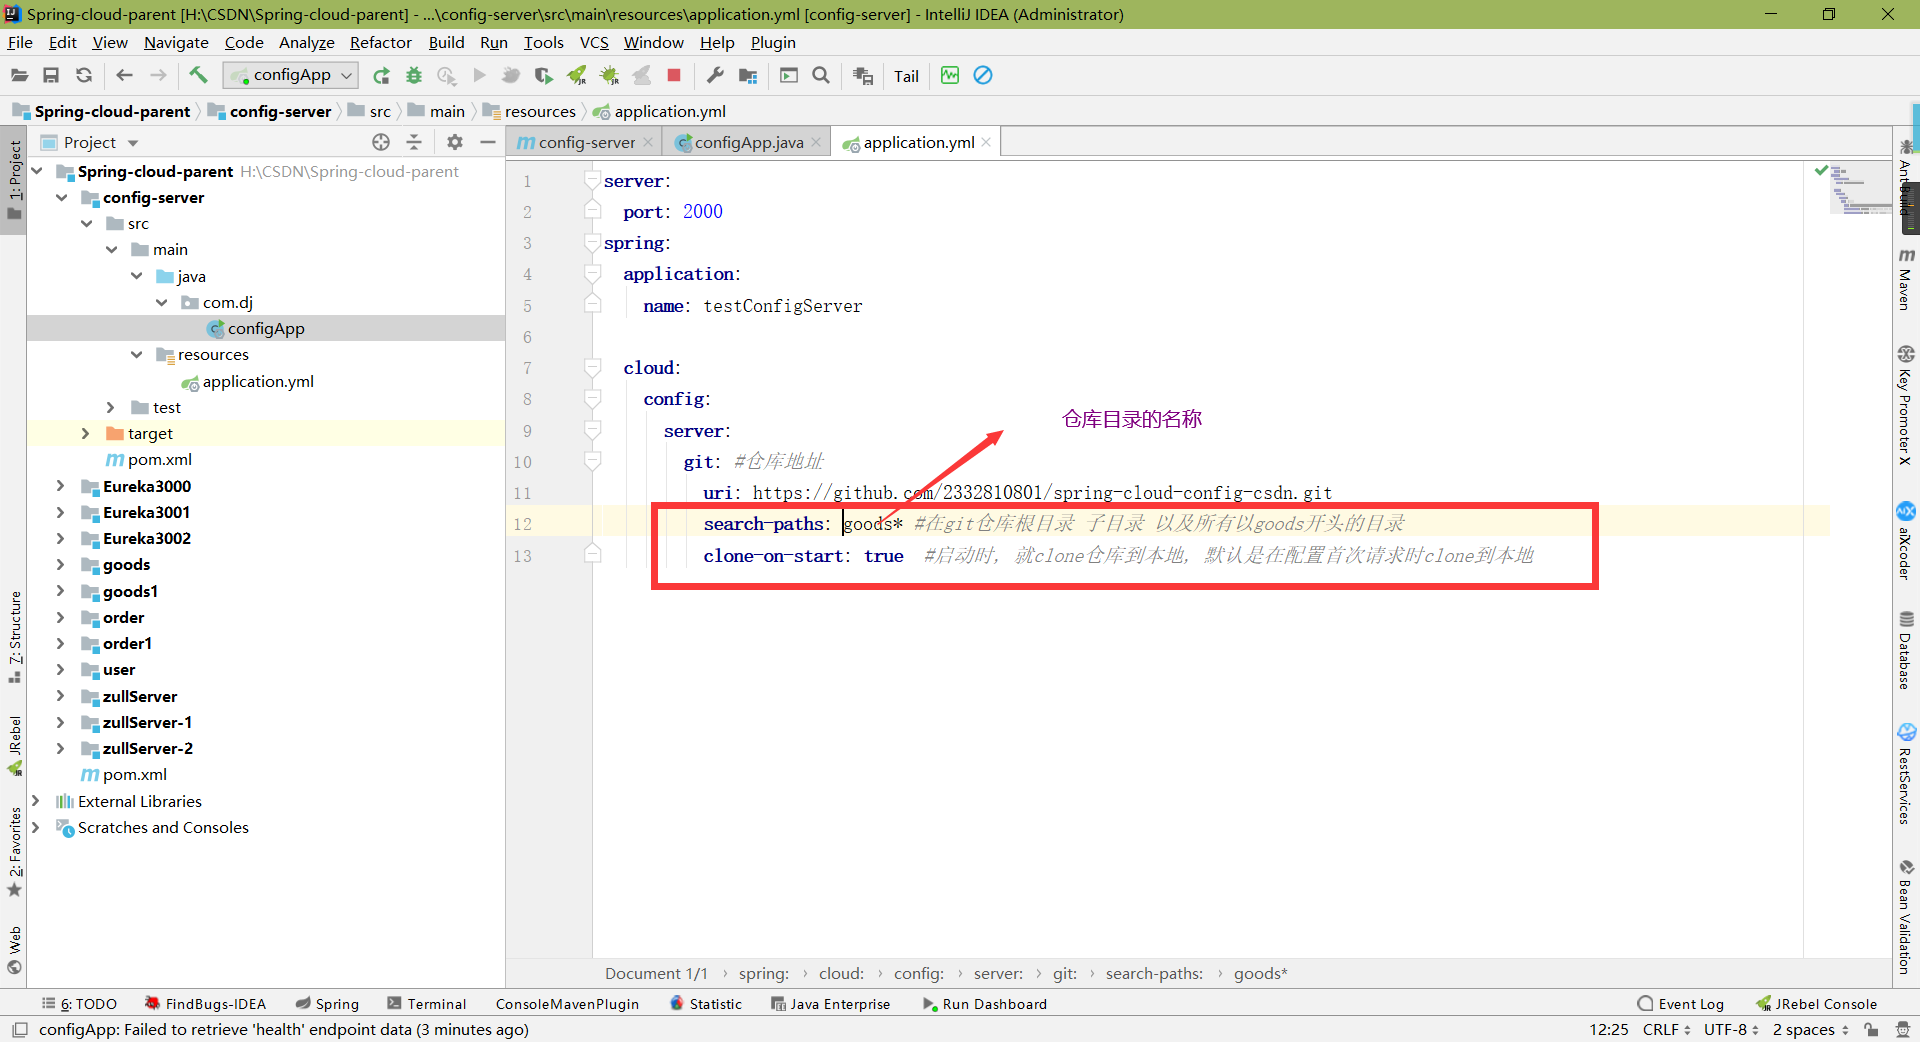
Task: Run with coverage using the shield icon
Action: 543,75
